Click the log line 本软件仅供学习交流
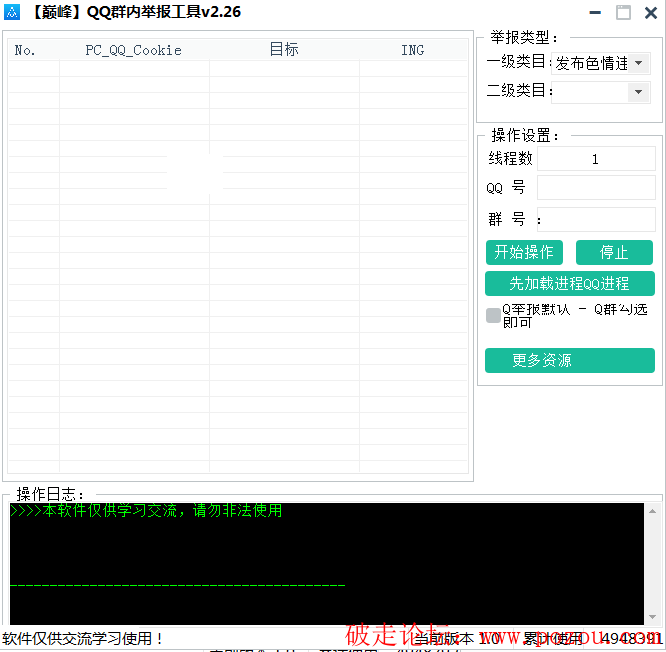The height and width of the screenshot is (652, 666). click(x=146, y=510)
